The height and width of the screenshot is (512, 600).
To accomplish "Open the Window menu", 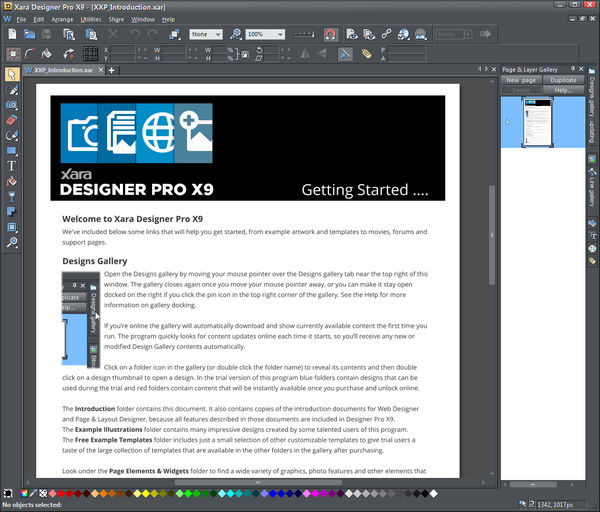I will point(143,20).
